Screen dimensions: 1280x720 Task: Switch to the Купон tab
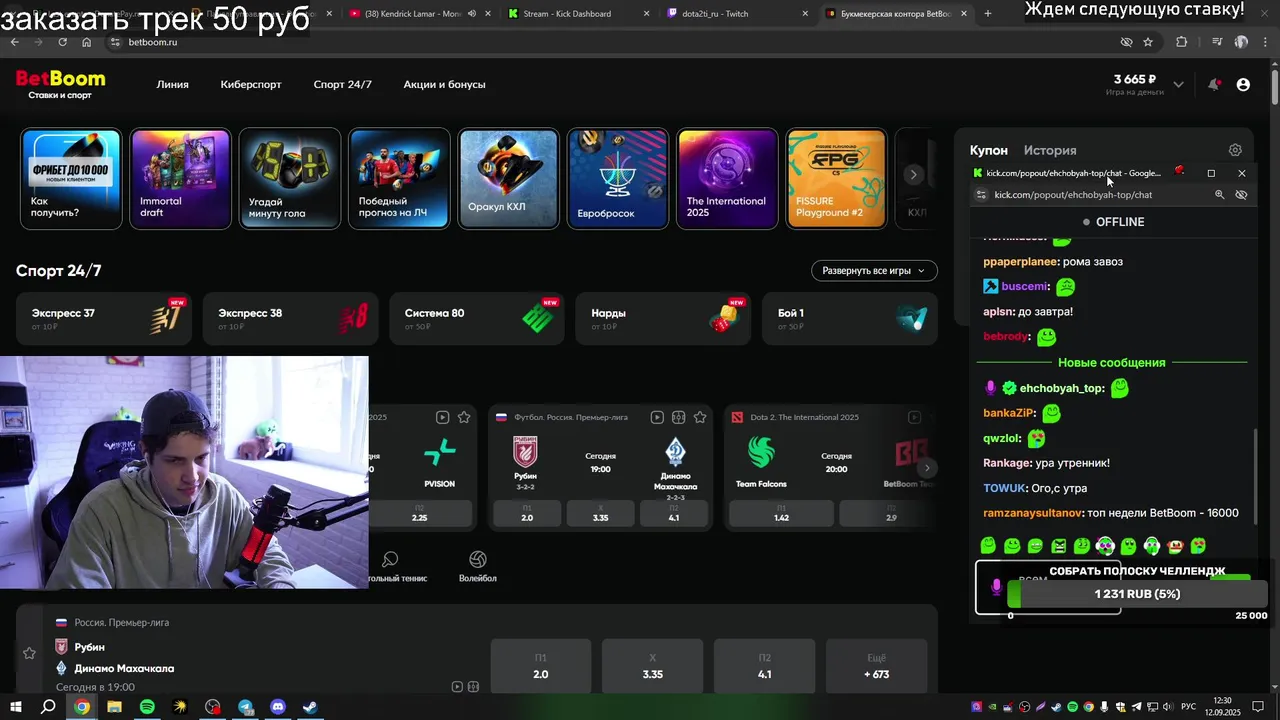point(989,150)
